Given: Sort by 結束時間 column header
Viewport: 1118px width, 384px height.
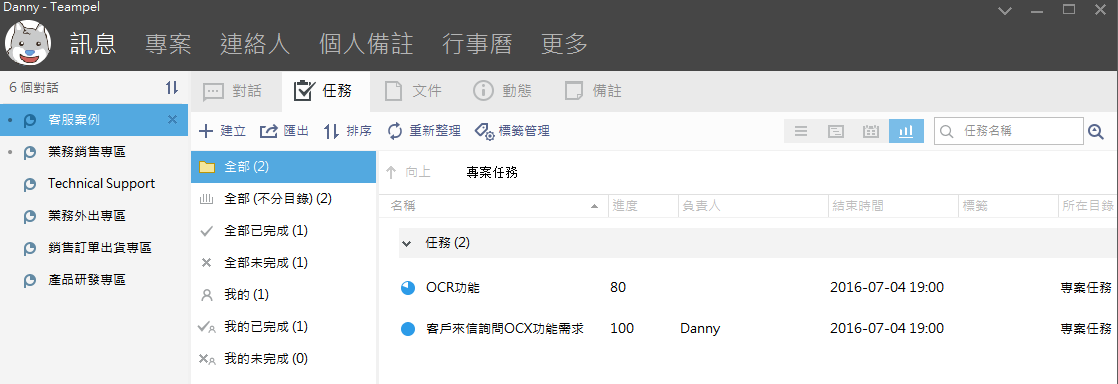Looking at the screenshot, I should [893, 206].
